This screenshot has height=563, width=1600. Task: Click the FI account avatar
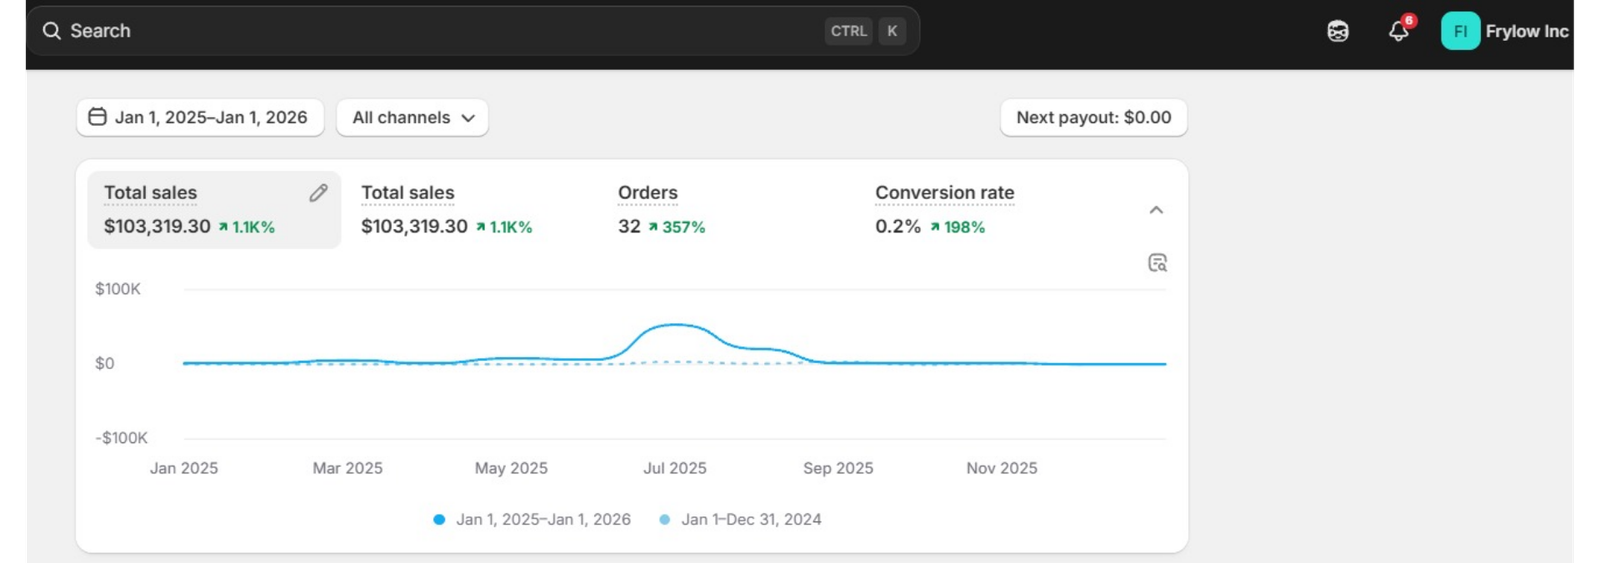[1459, 31]
